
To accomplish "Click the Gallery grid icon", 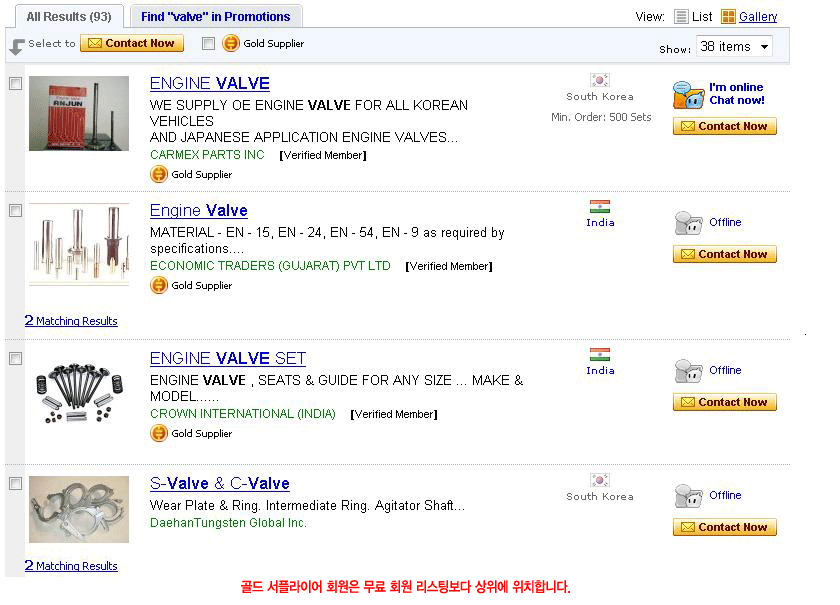I will tap(728, 17).
